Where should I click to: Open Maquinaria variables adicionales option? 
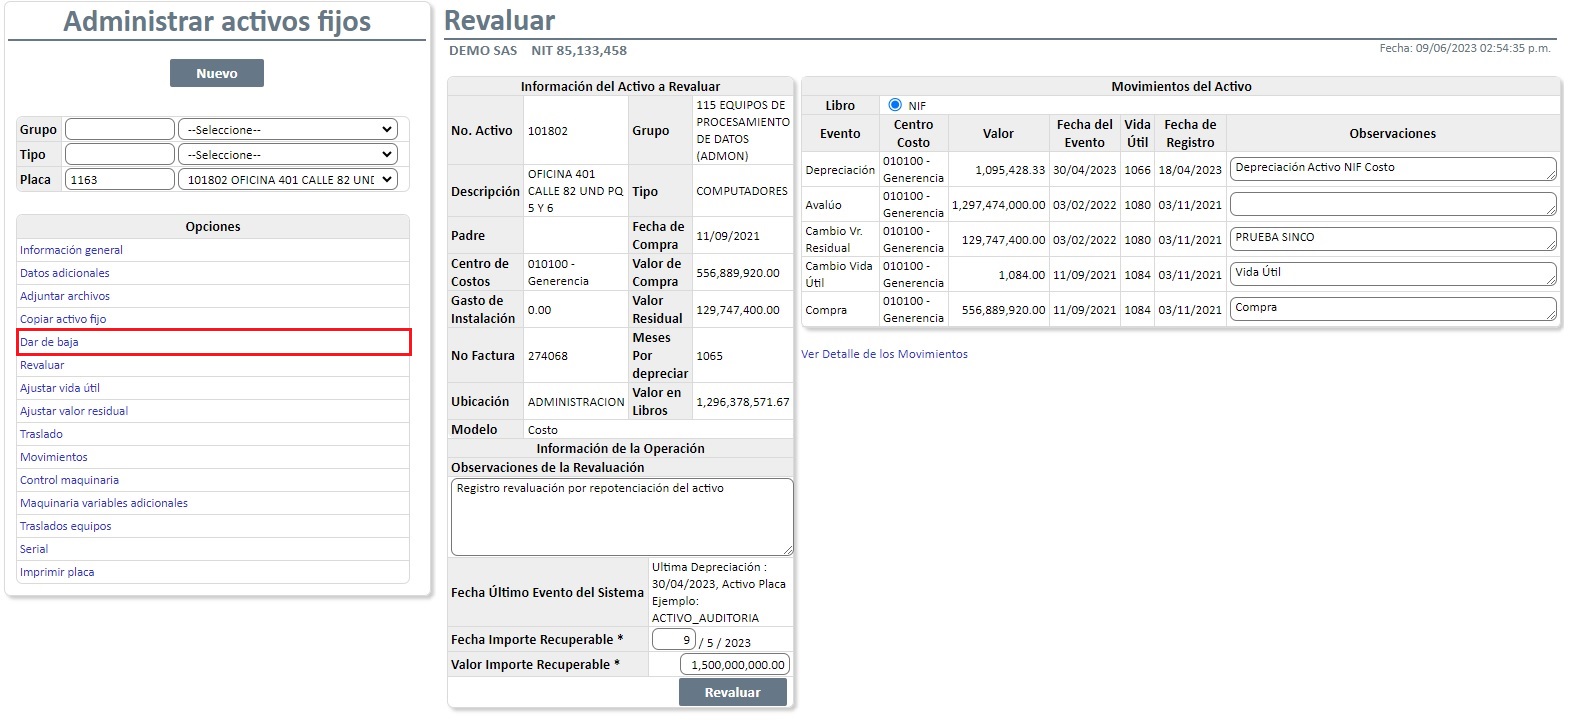[x=104, y=503]
